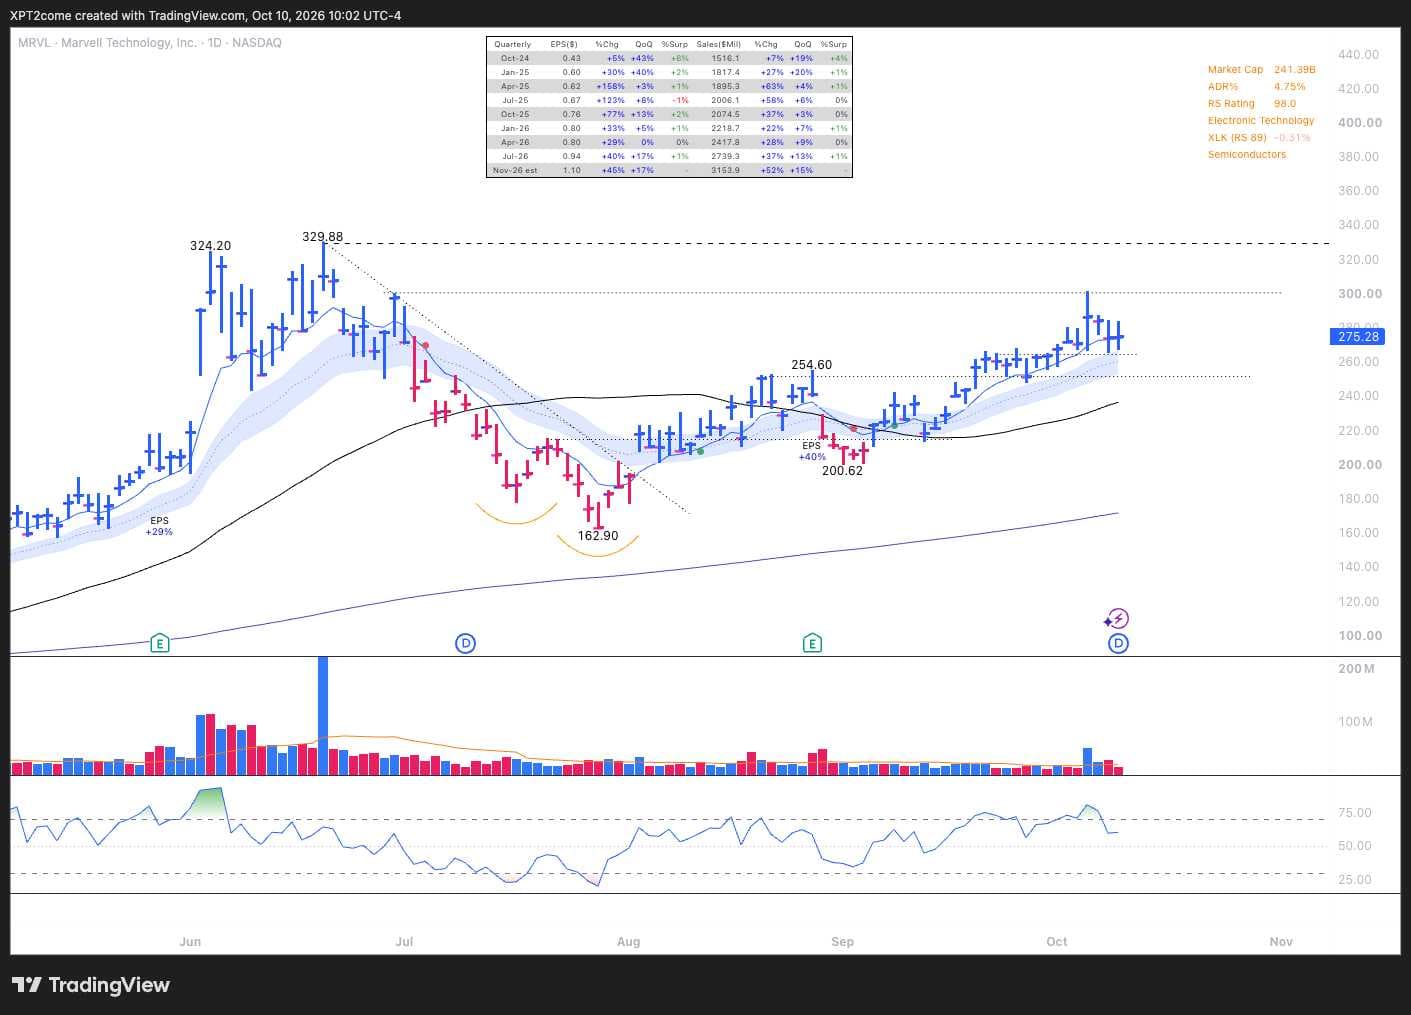Click the Nov label on time axis

point(1281,942)
